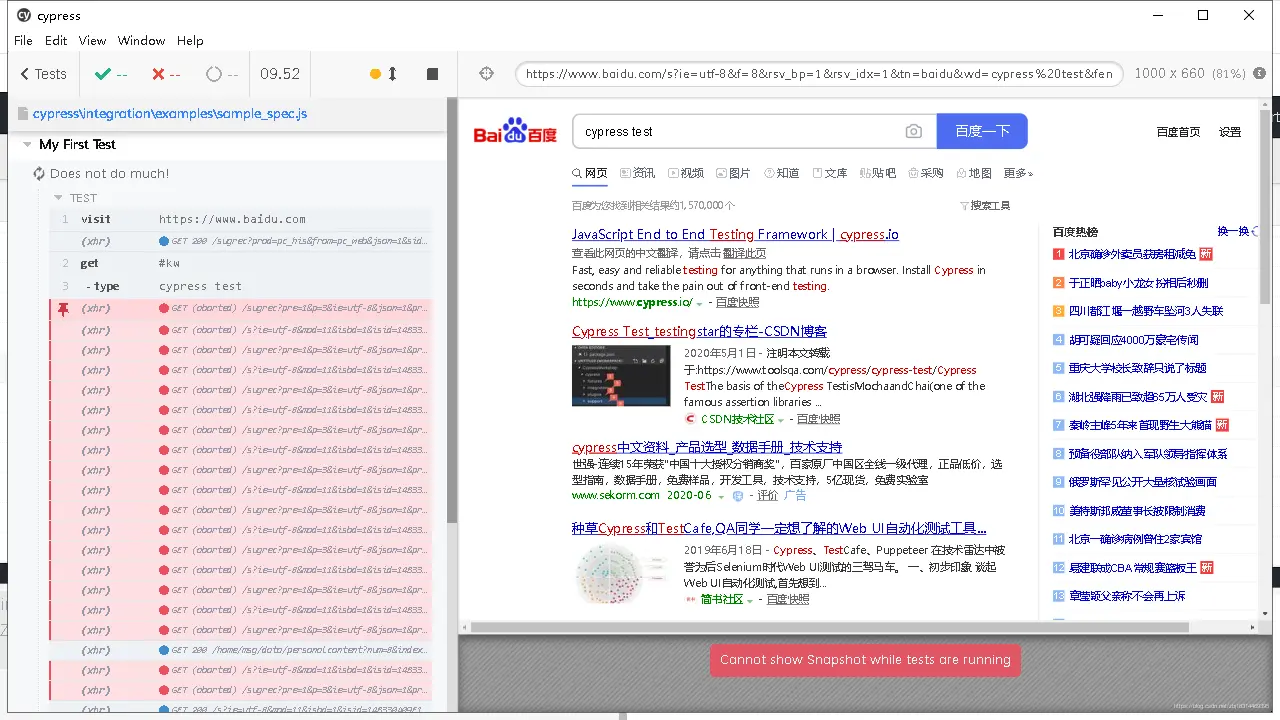
Task: Open the cypress.io testing framework result link
Action: tap(736, 234)
